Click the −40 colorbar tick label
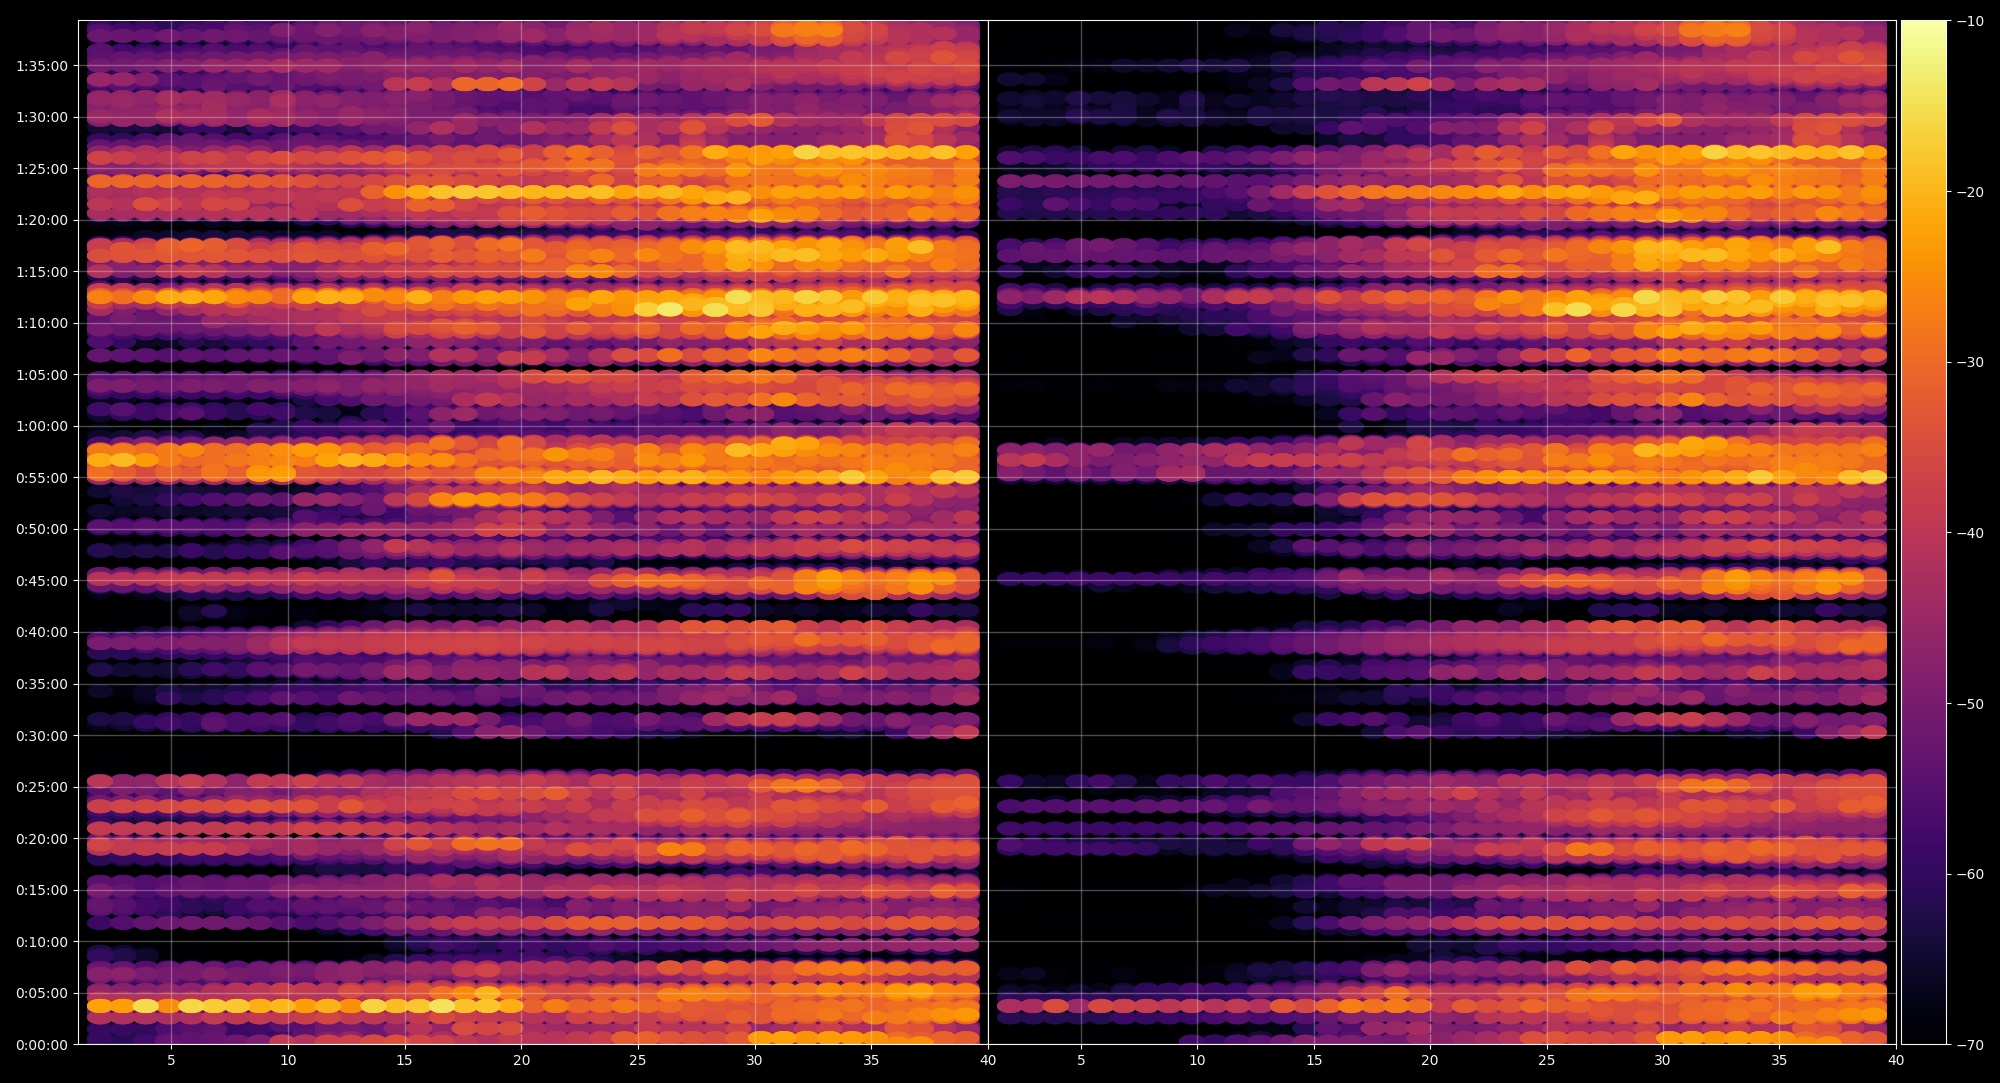Viewport: 2000px width, 1083px height. (1970, 533)
